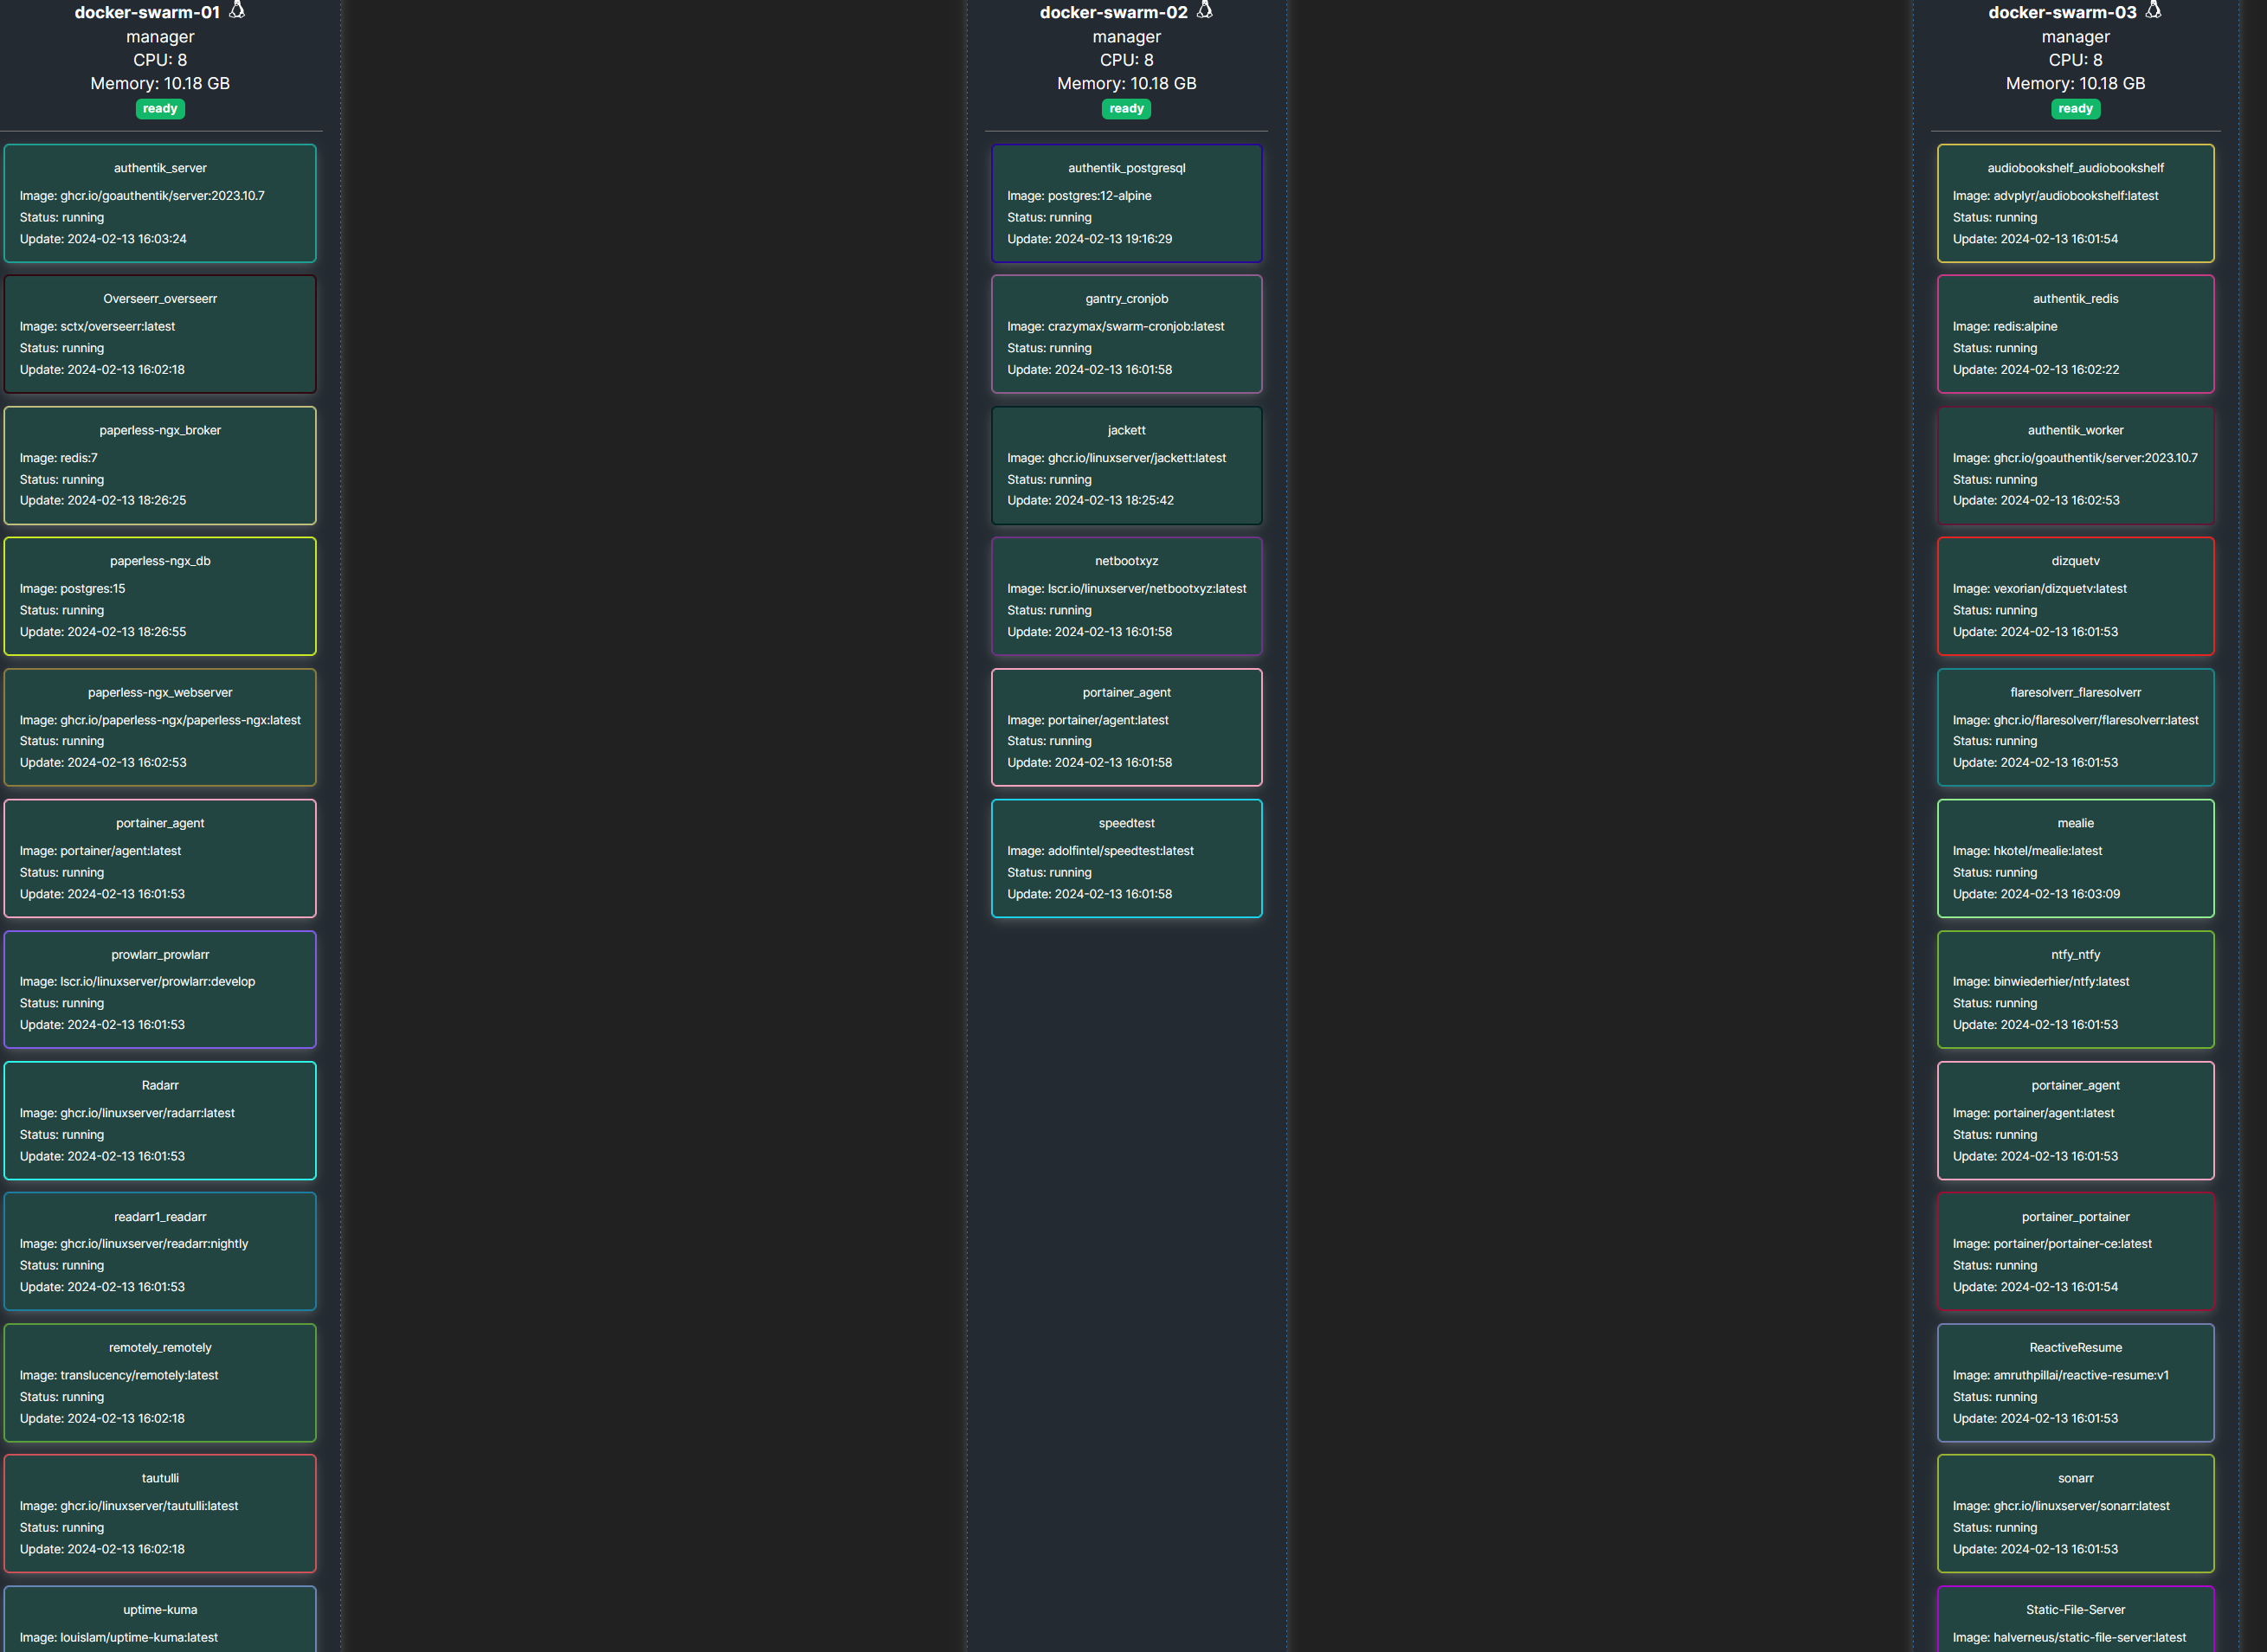Select the uptime-kuma card title

coord(160,1609)
